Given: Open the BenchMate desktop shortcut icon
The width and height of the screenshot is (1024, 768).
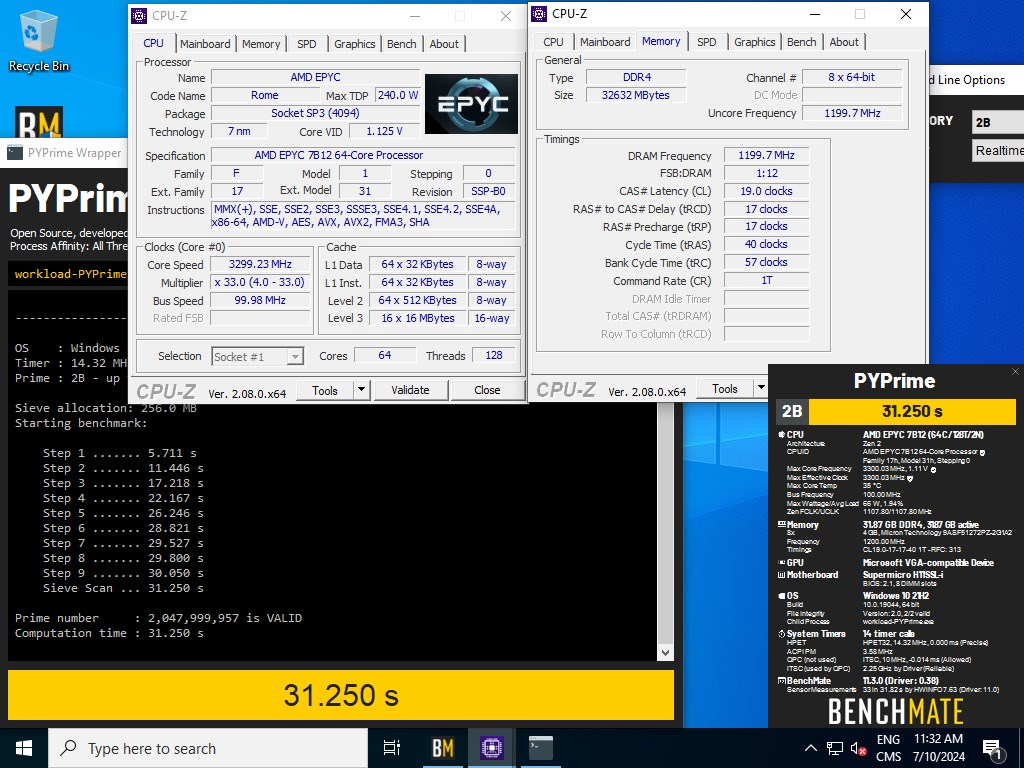Looking at the screenshot, I should 39,122.
